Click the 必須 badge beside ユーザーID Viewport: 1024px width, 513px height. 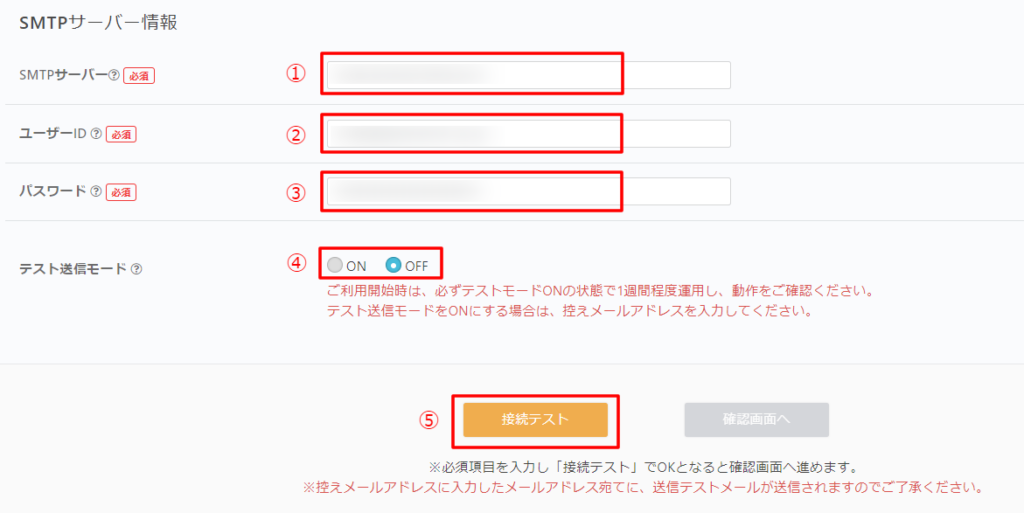coord(121,134)
